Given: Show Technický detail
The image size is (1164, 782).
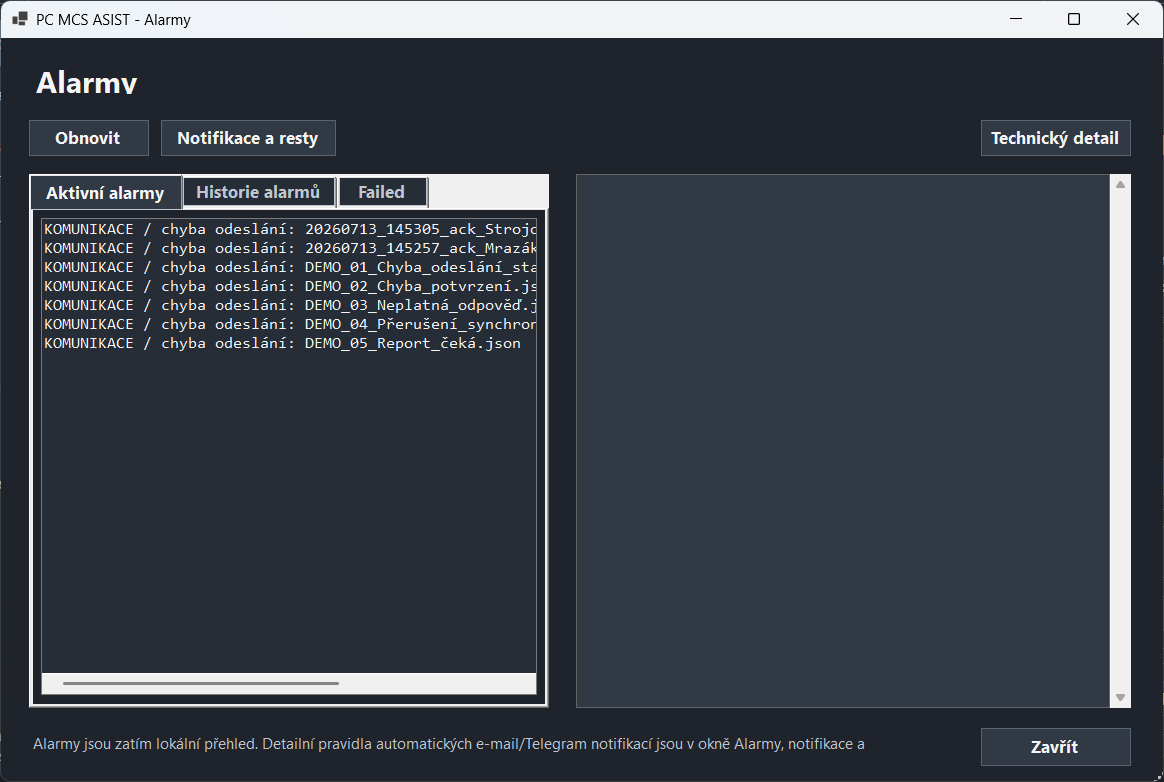Looking at the screenshot, I should (x=1055, y=138).
